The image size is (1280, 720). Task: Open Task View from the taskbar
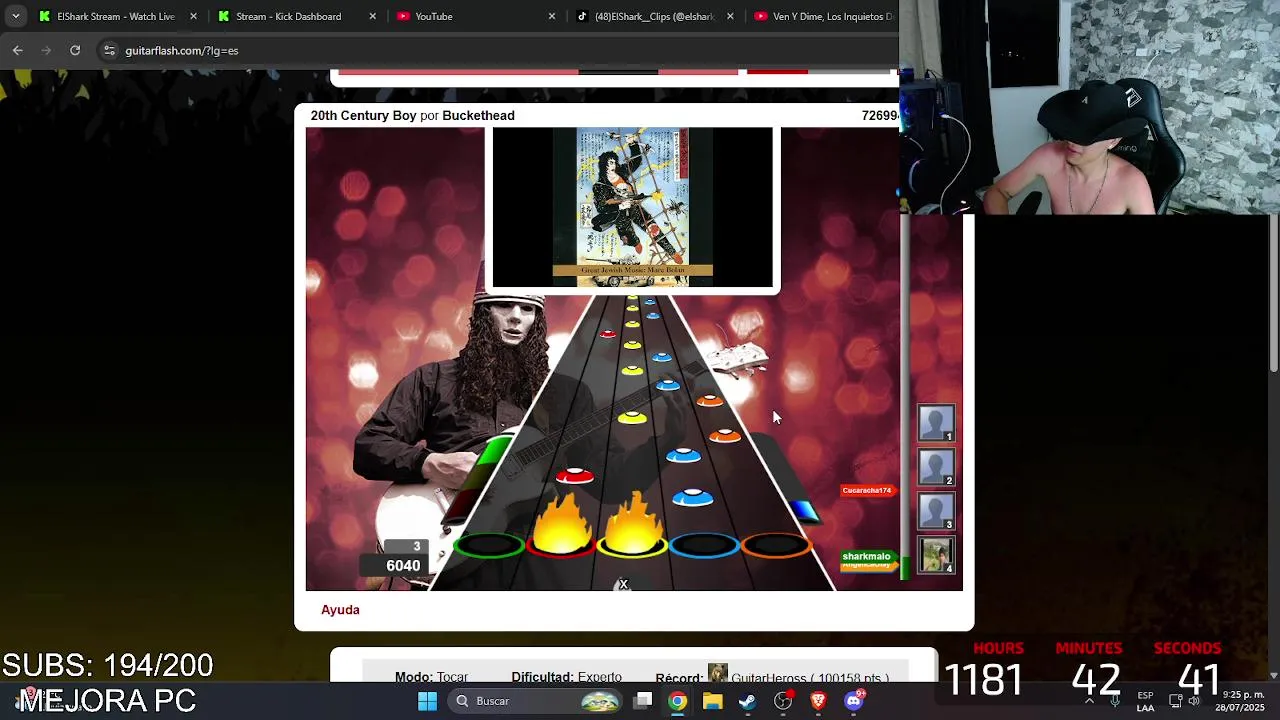[643, 701]
